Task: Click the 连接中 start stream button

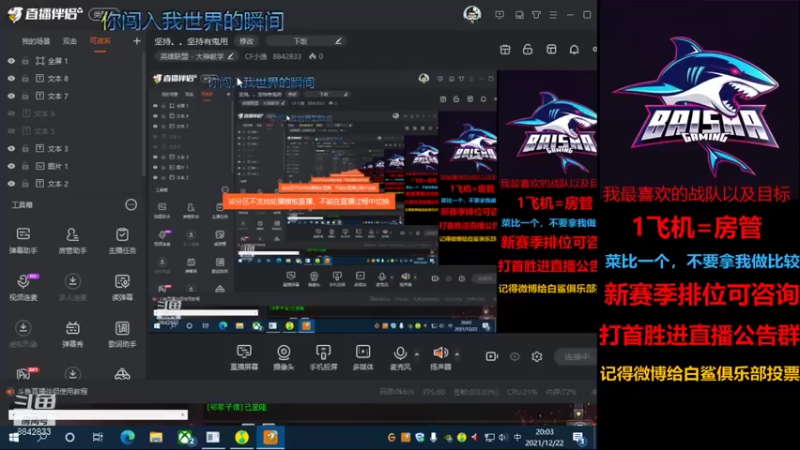Action: point(576,356)
